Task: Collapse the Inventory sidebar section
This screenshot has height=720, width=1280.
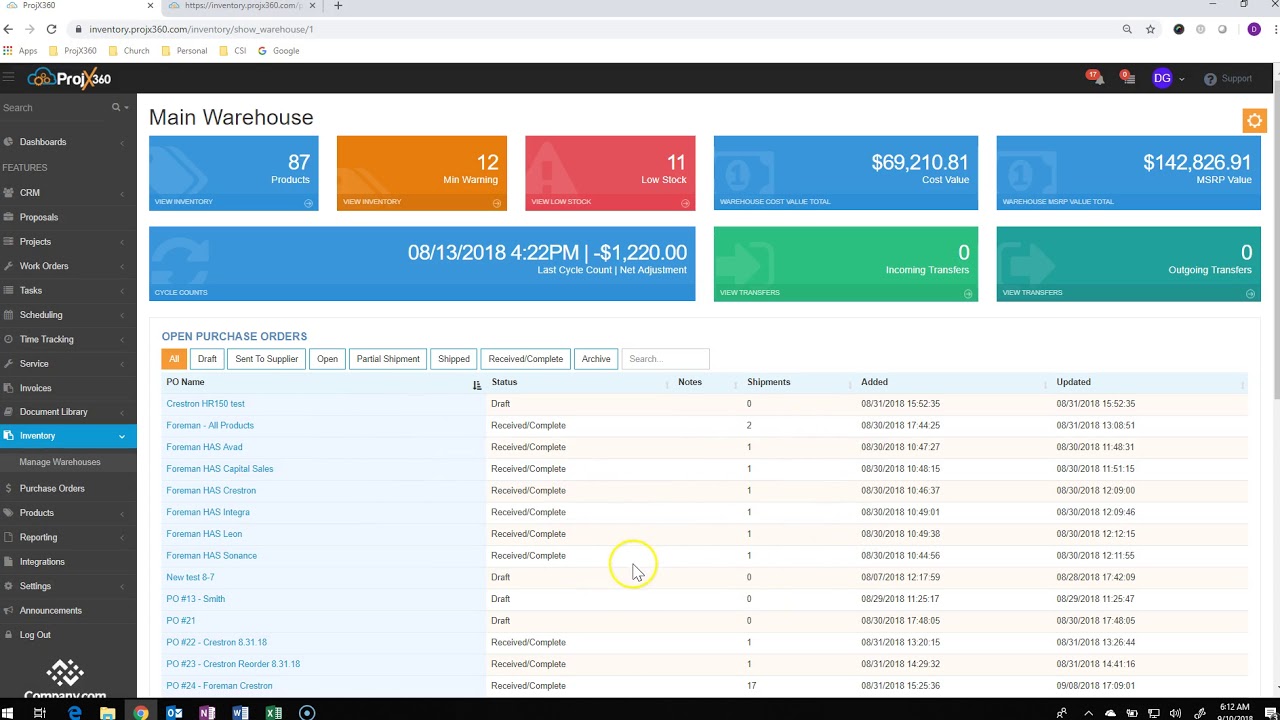Action: (68, 436)
